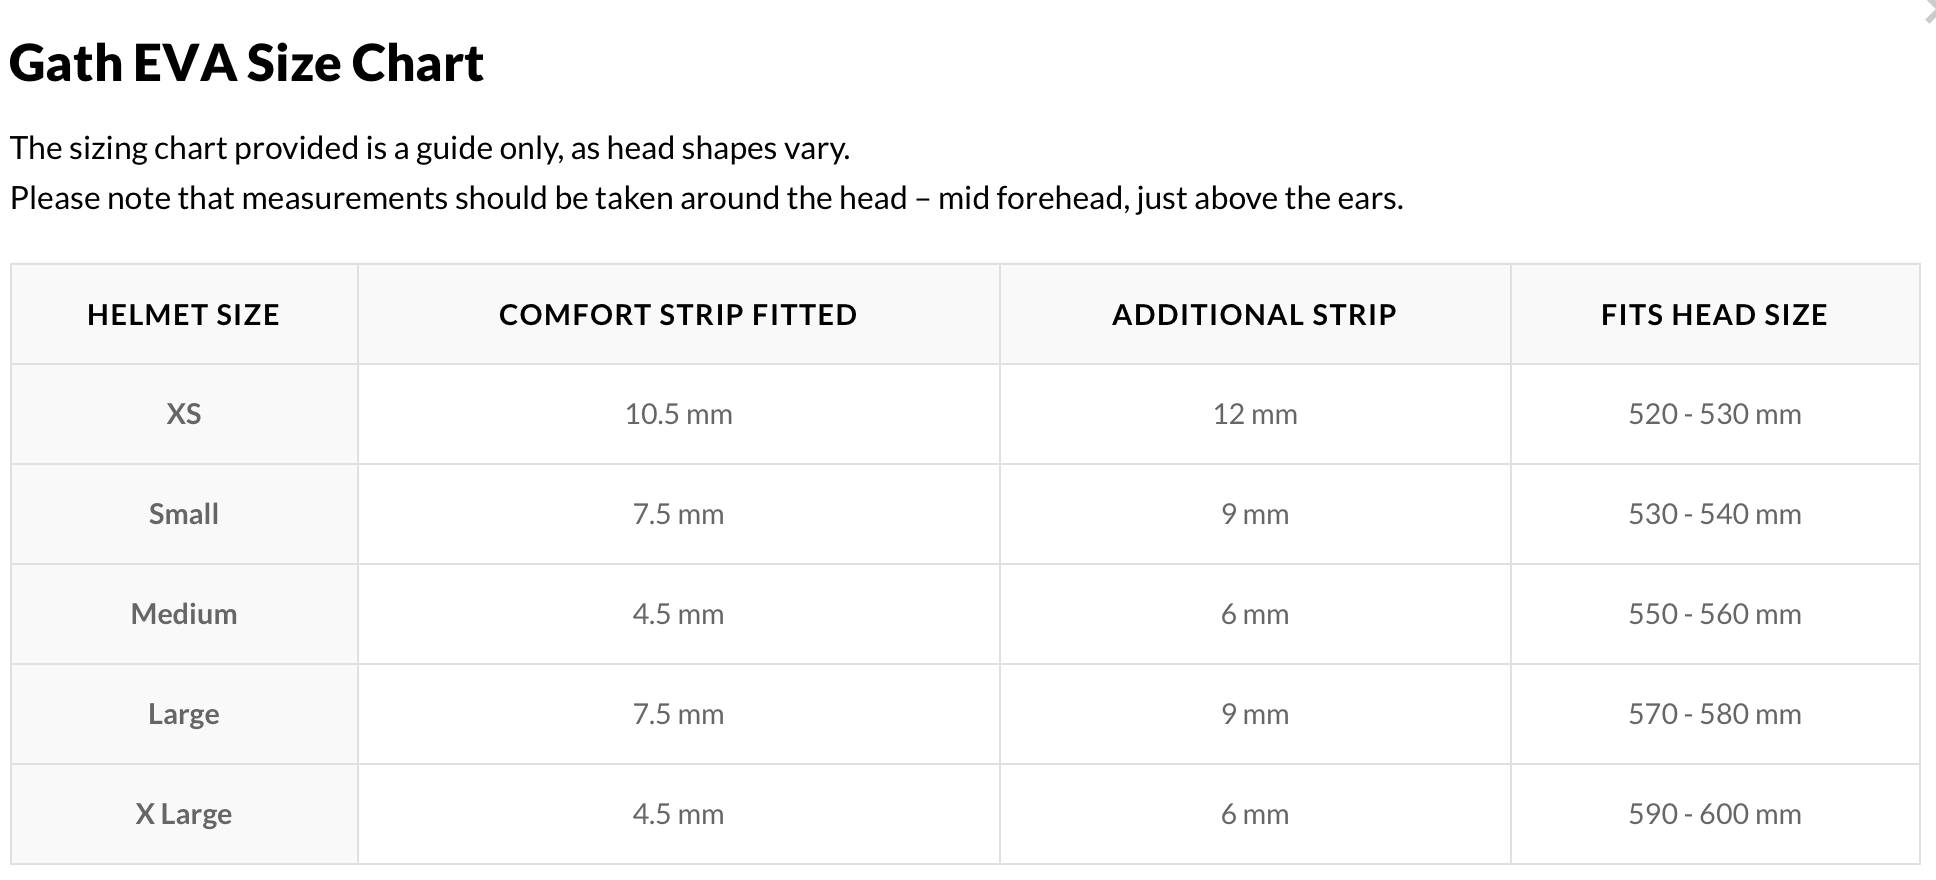Click the 10.5 mm comfort strip value
The height and width of the screenshot is (880, 1936).
pos(678,414)
